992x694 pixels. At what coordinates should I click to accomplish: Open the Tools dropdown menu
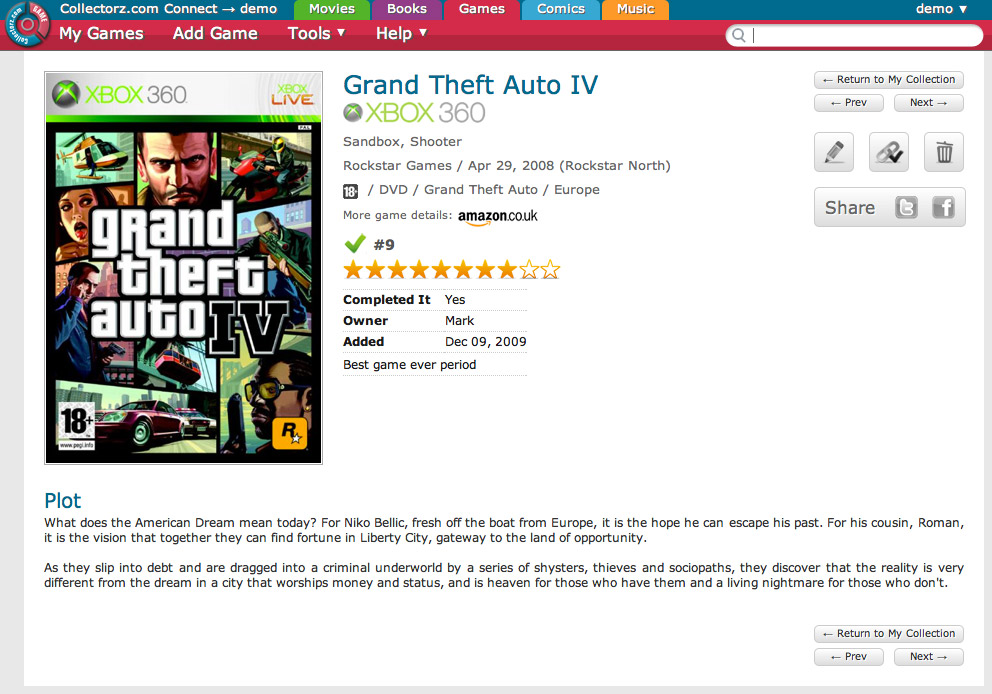point(316,33)
